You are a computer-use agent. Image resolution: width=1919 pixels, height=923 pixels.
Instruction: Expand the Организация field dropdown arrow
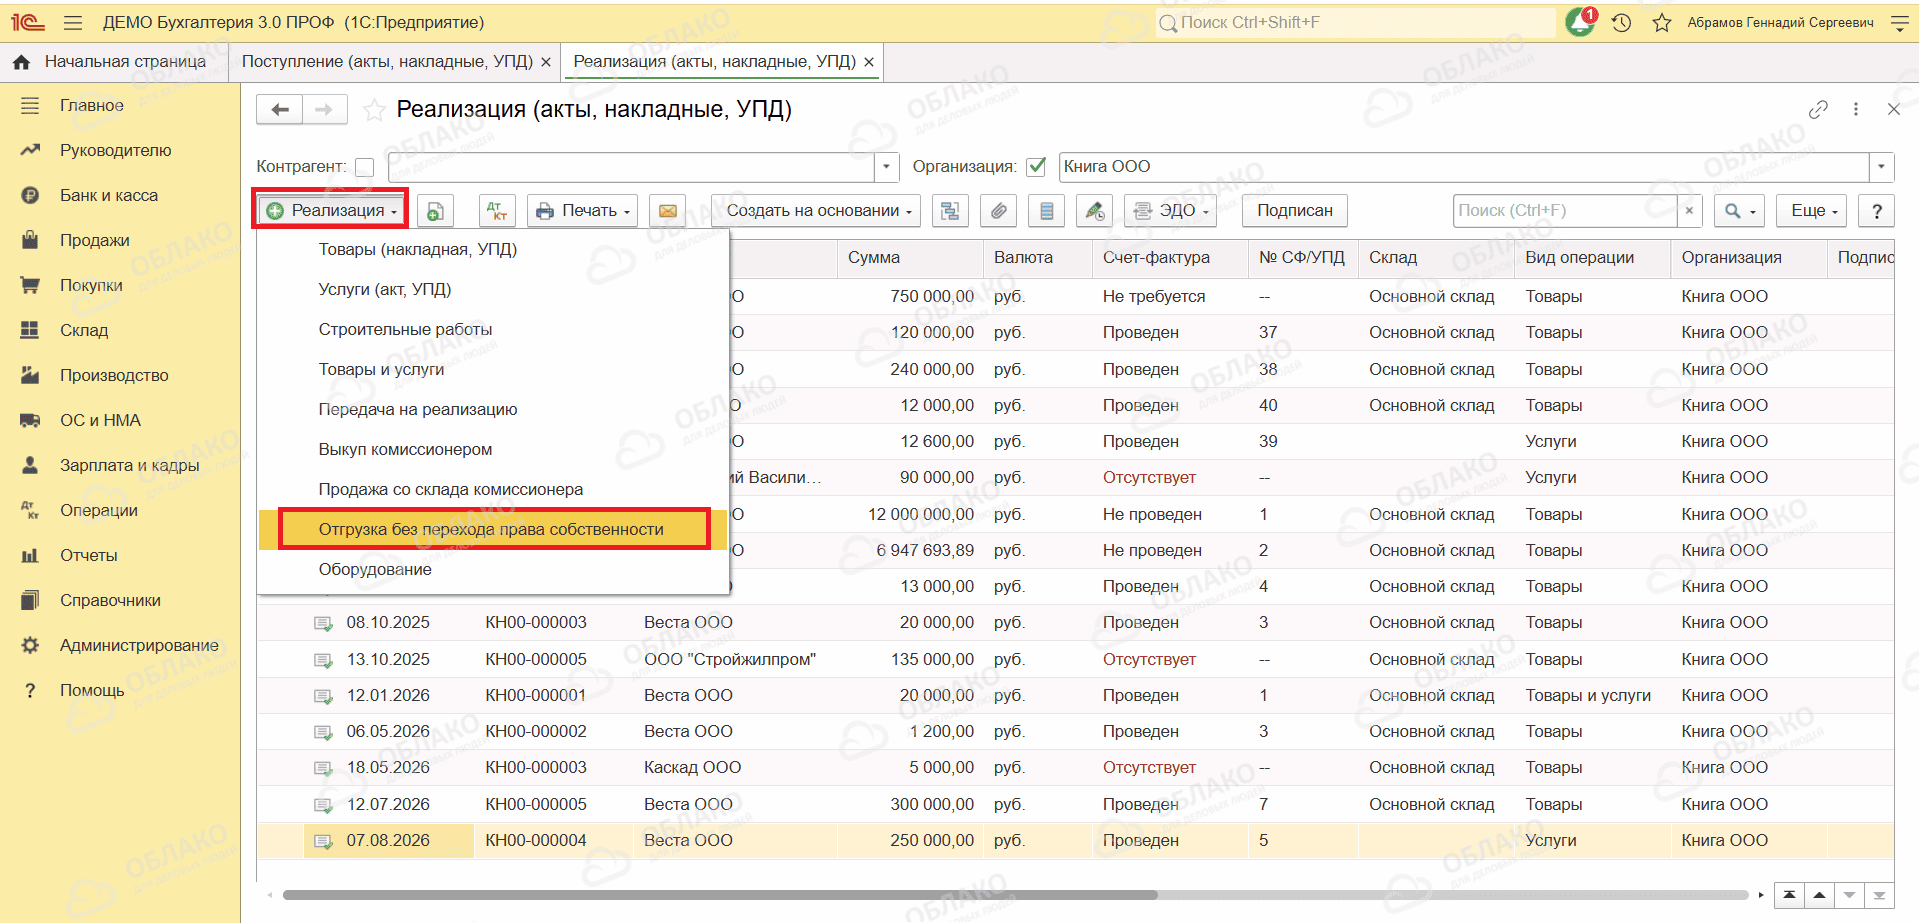1882,167
